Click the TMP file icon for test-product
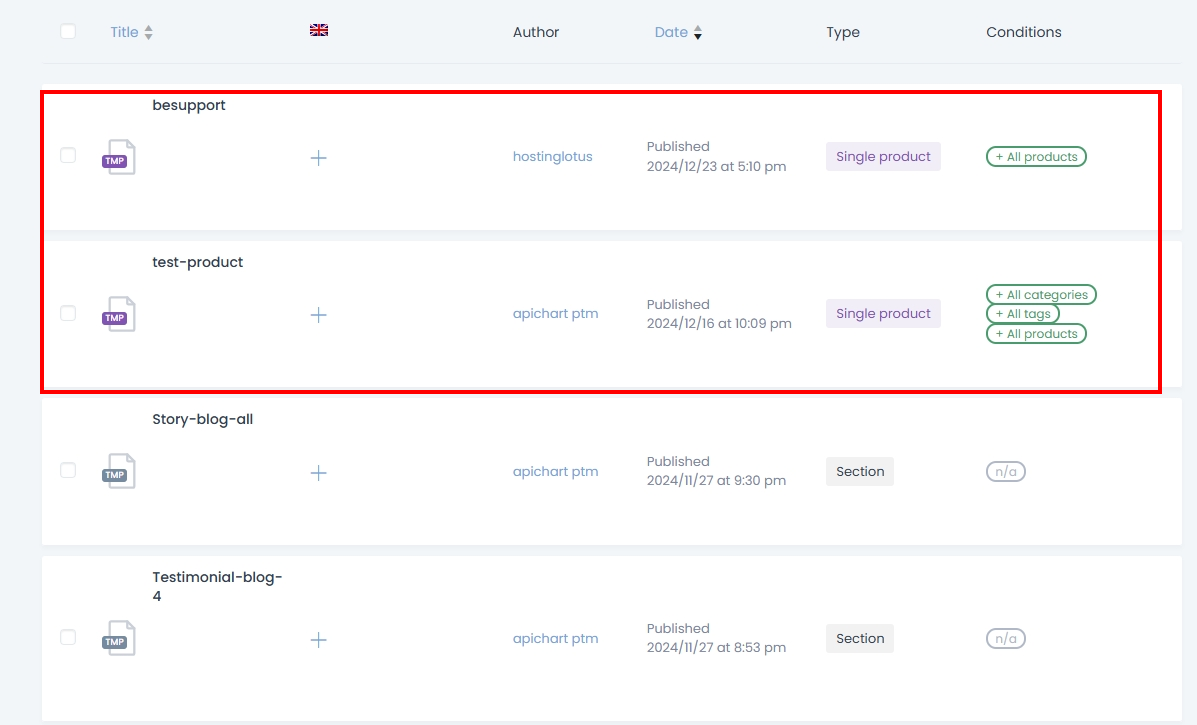The image size is (1197, 725). (x=119, y=315)
